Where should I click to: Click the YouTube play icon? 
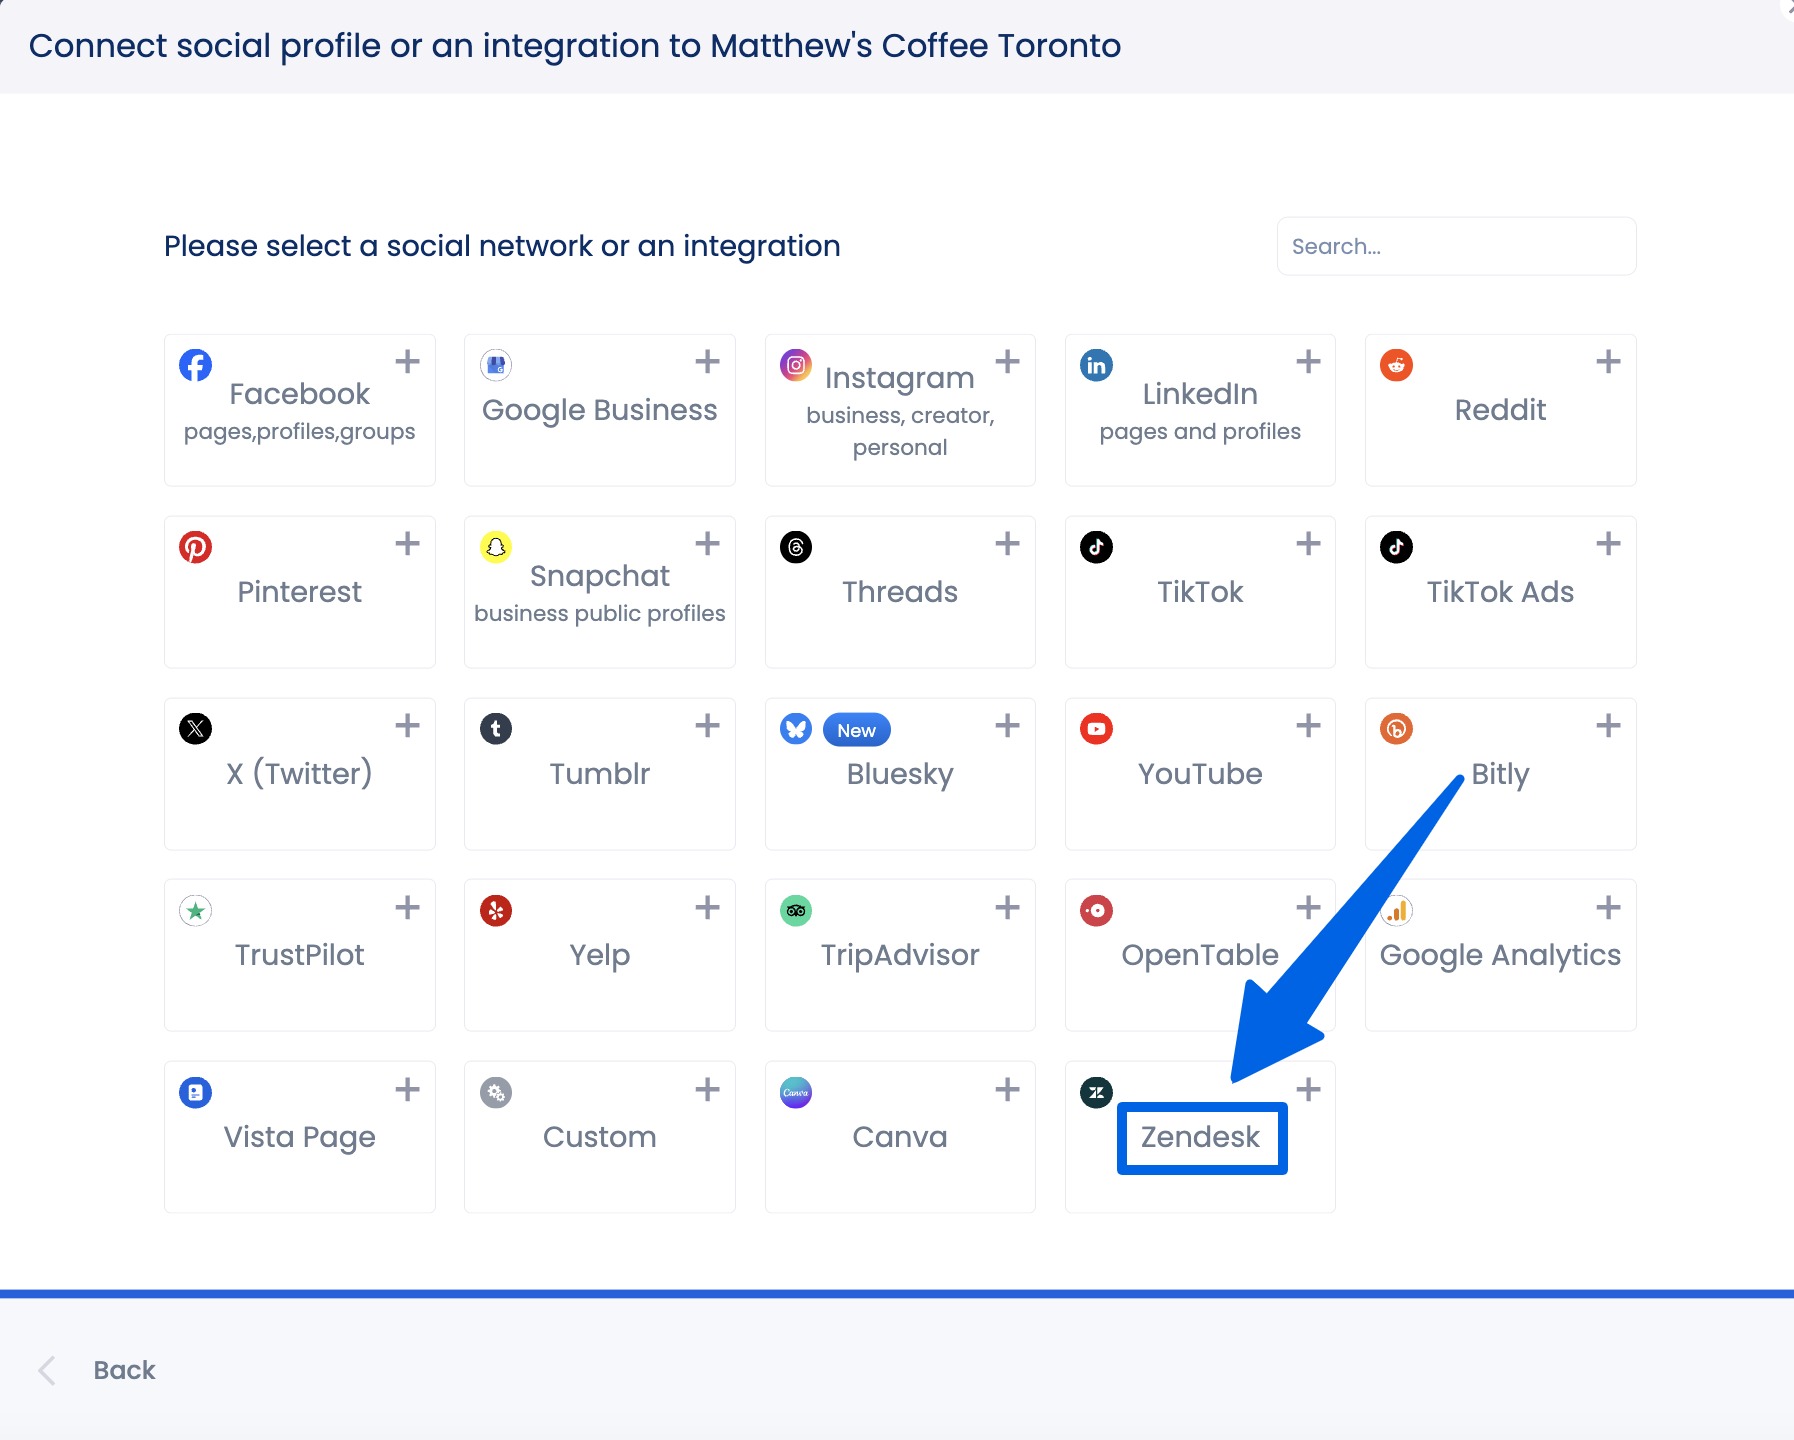pos(1096,729)
